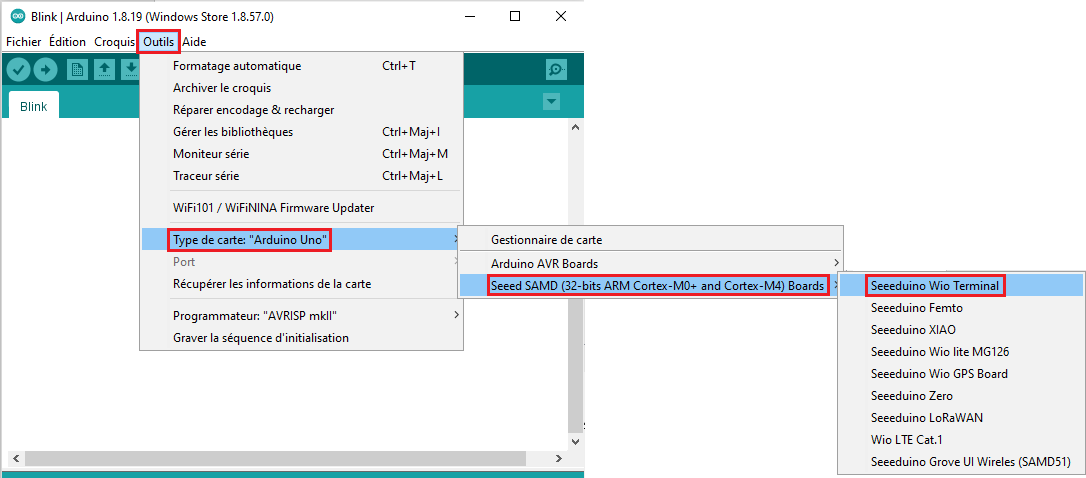Open the Serial Monitor magnifier icon
Viewport: 1086px width, 478px height.
pos(555,69)
